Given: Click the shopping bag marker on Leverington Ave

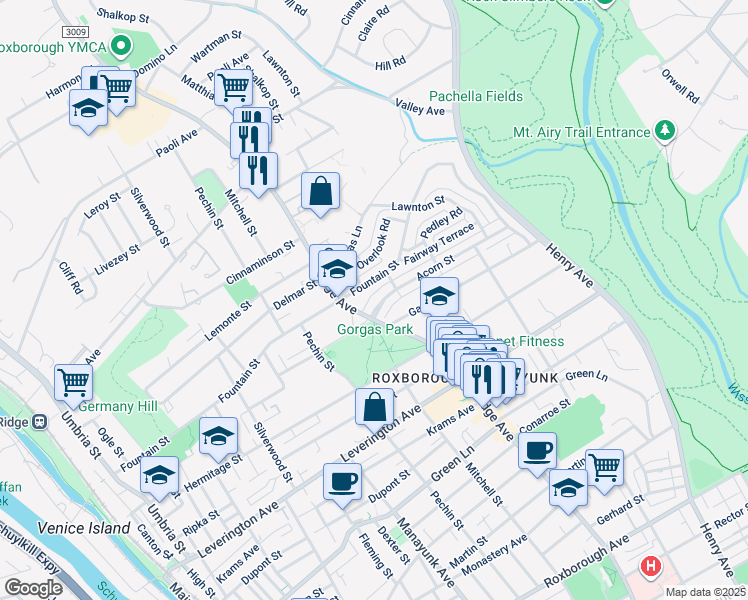Looking at the screenshot, I should [374, 407].
